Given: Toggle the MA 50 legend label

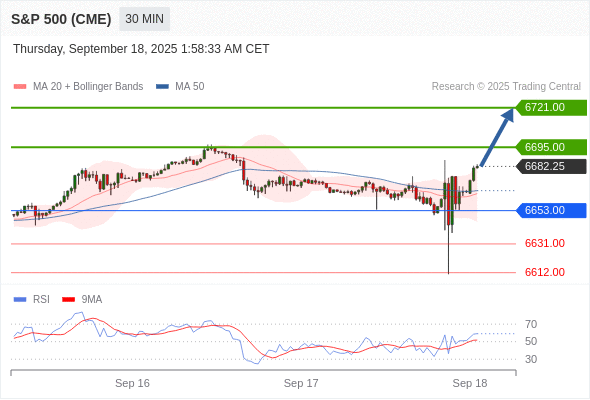Looking at the screenshot, I should tap(190, 87).
